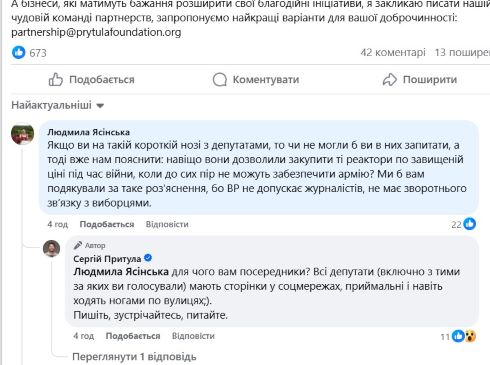Open Сергій Притула's avatar thumbnail

[52, 248]
